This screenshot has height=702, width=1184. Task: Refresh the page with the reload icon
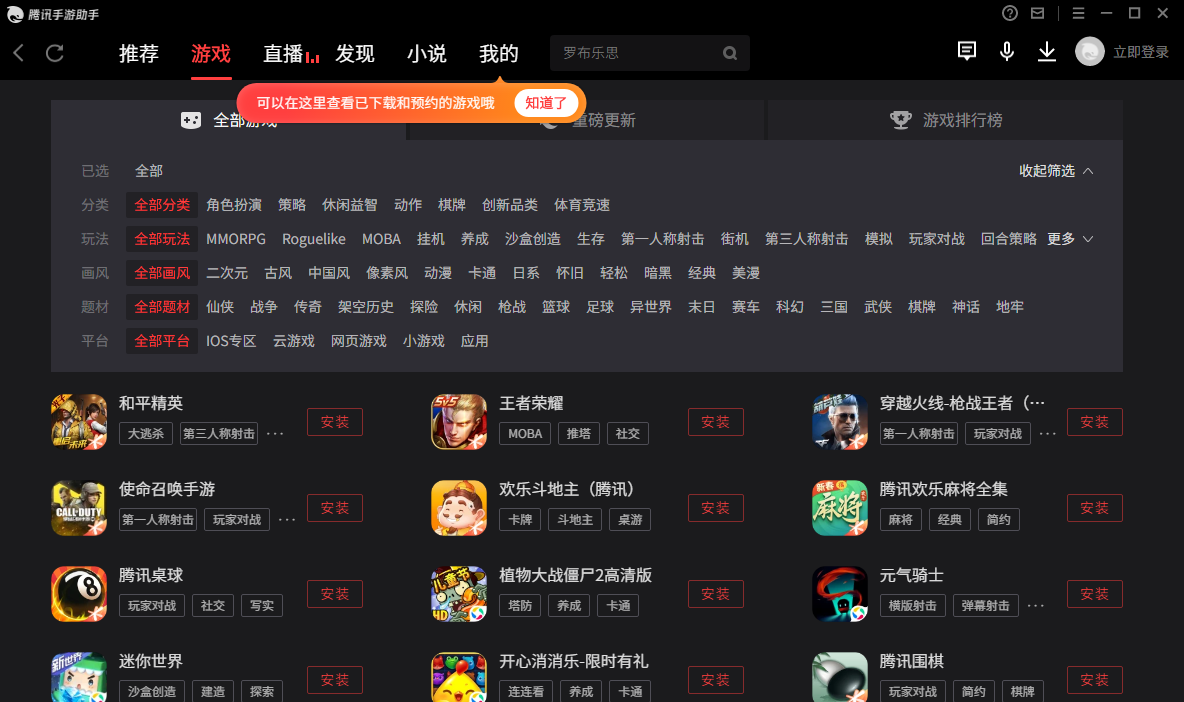pos(54,53)
